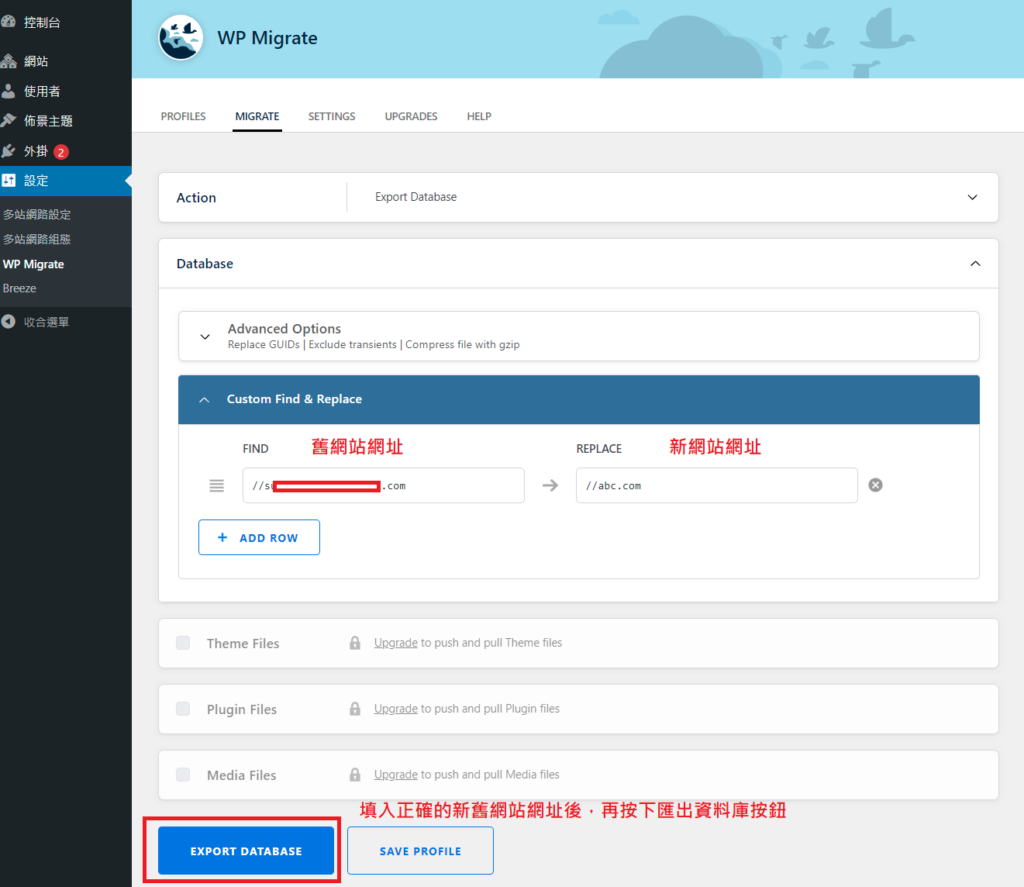
Task: Click the lock icon beside Theme Files
Action: 355,643
